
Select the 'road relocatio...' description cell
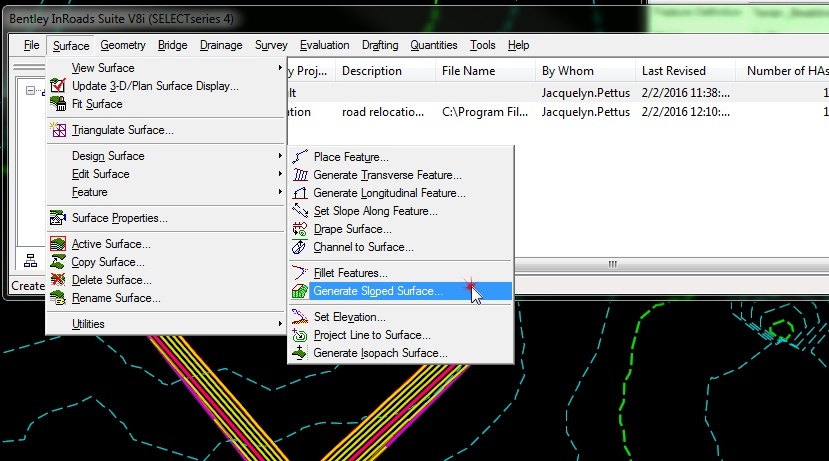pos(383,112)
